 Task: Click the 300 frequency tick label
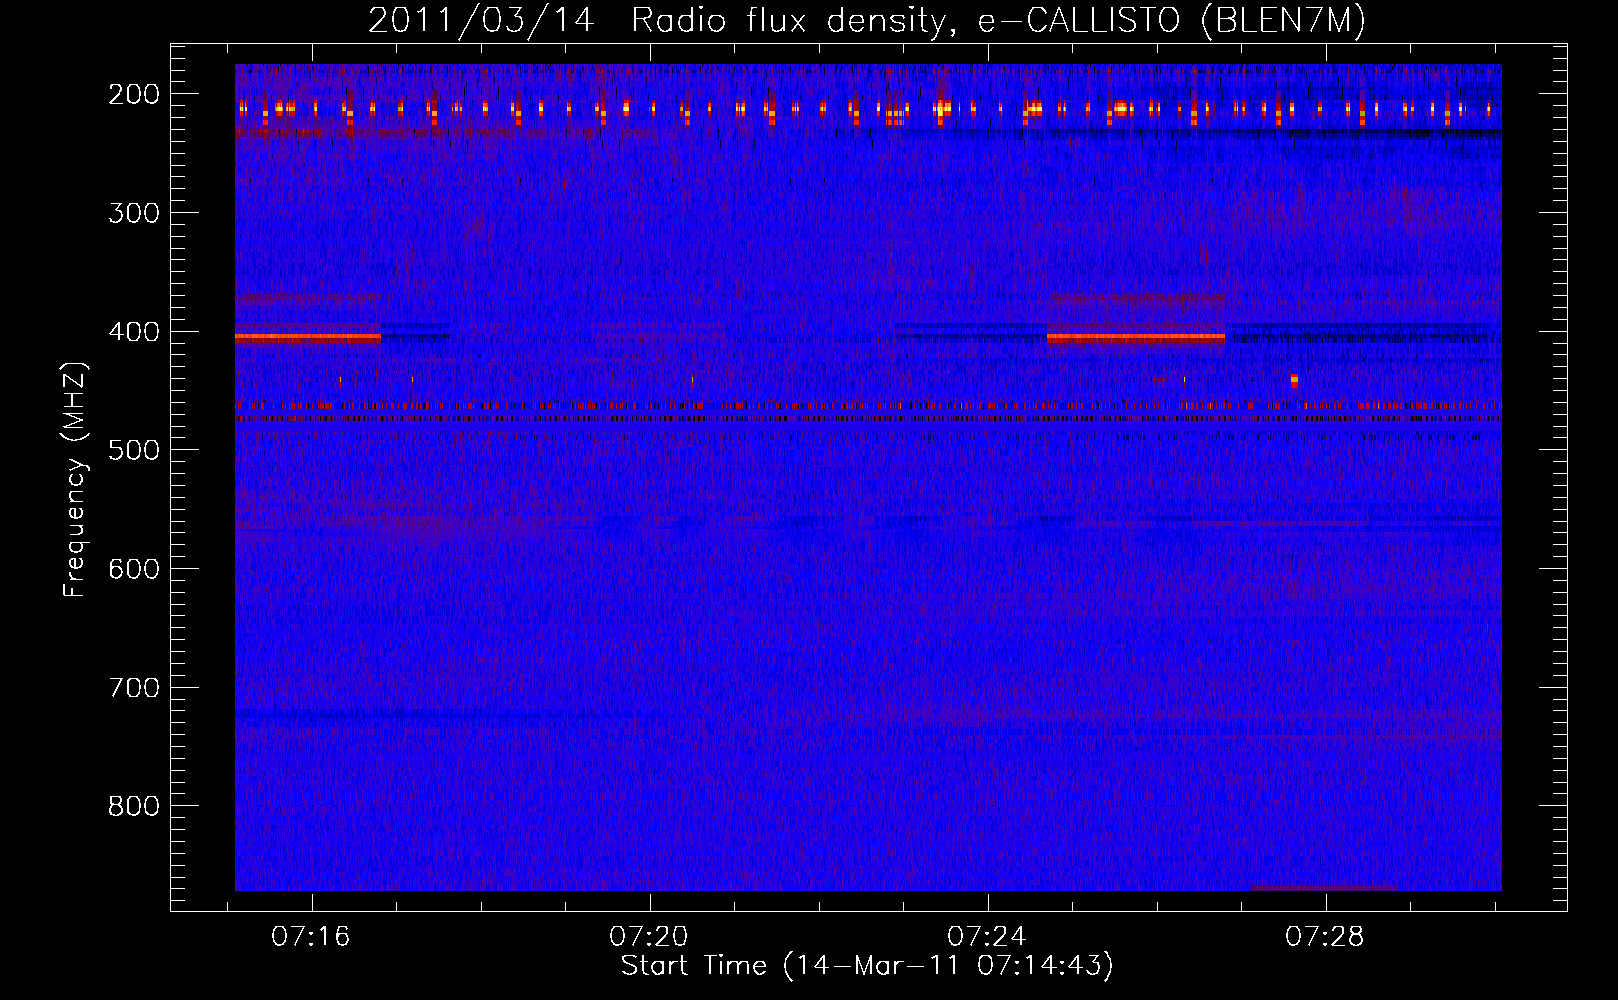click(x=133, y=213)
